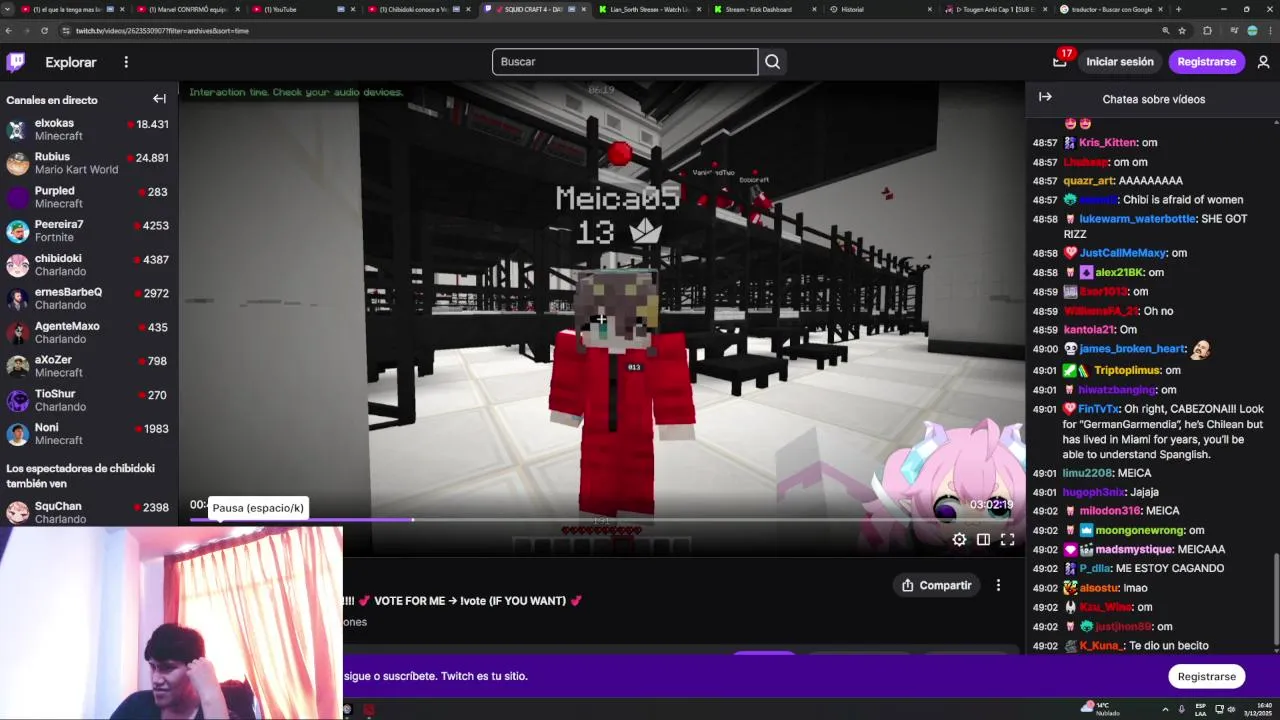
Task: Open the browser zoom magnifier icon
Action: (1166, 31)
